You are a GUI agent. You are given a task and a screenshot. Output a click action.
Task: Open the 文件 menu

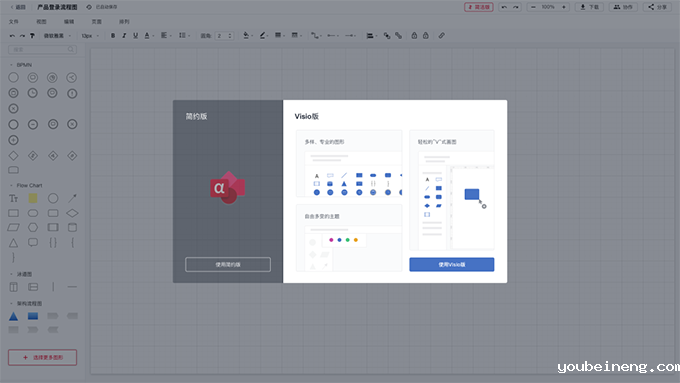point(14,21)
